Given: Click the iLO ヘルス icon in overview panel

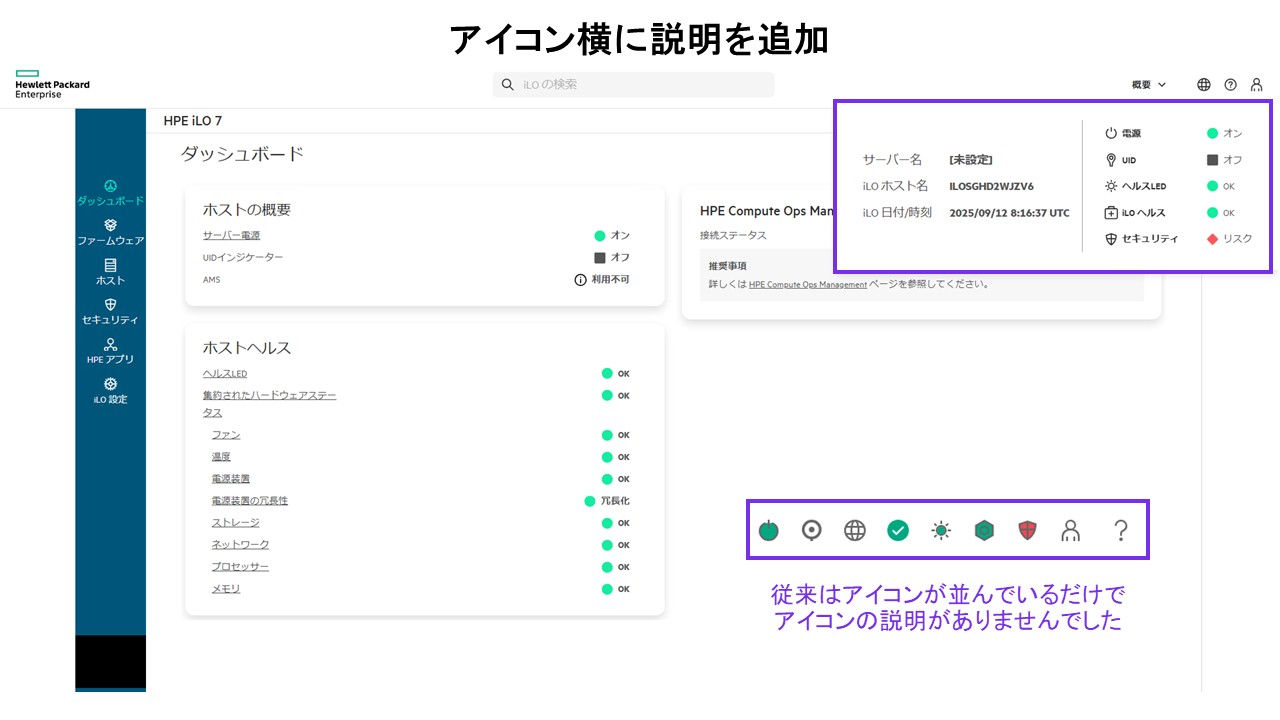Looking at the screenshot, I should pos(1110,213).
